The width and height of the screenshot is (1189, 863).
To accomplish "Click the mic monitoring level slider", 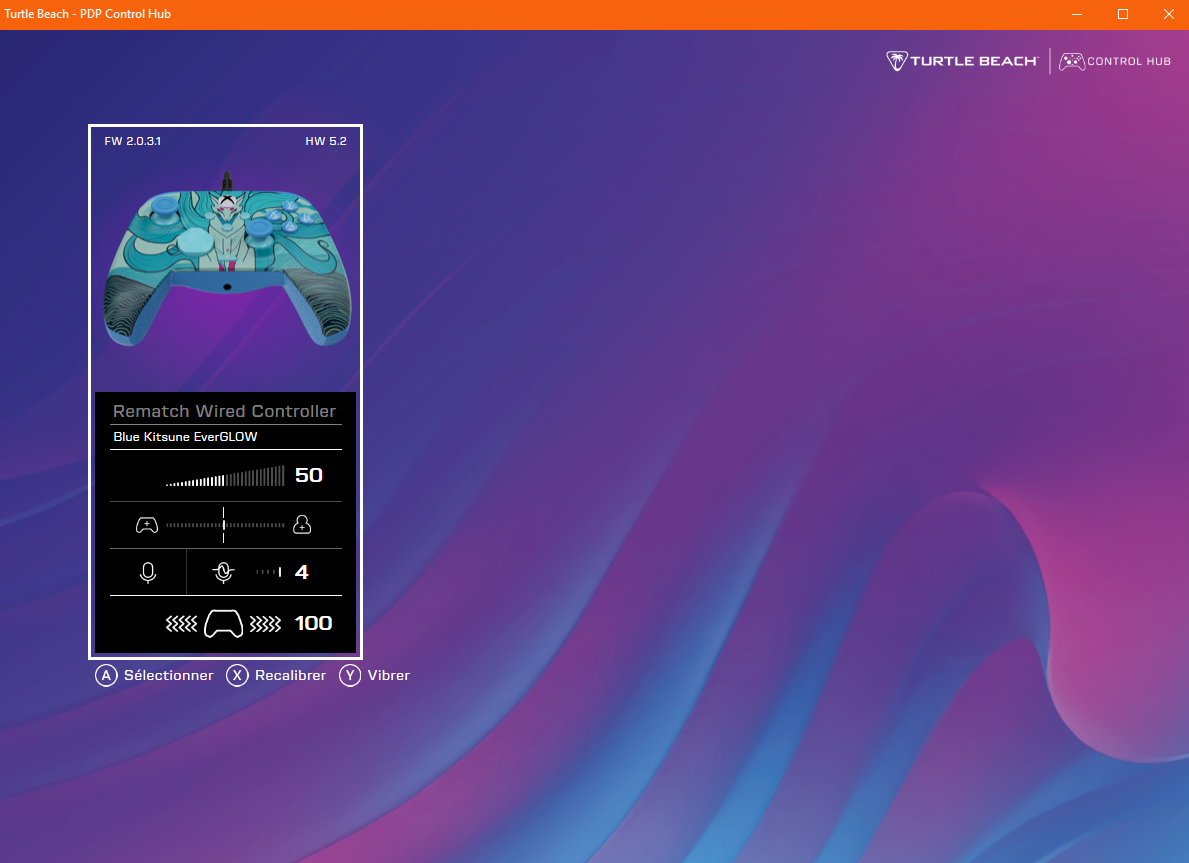I will point(268,572).
